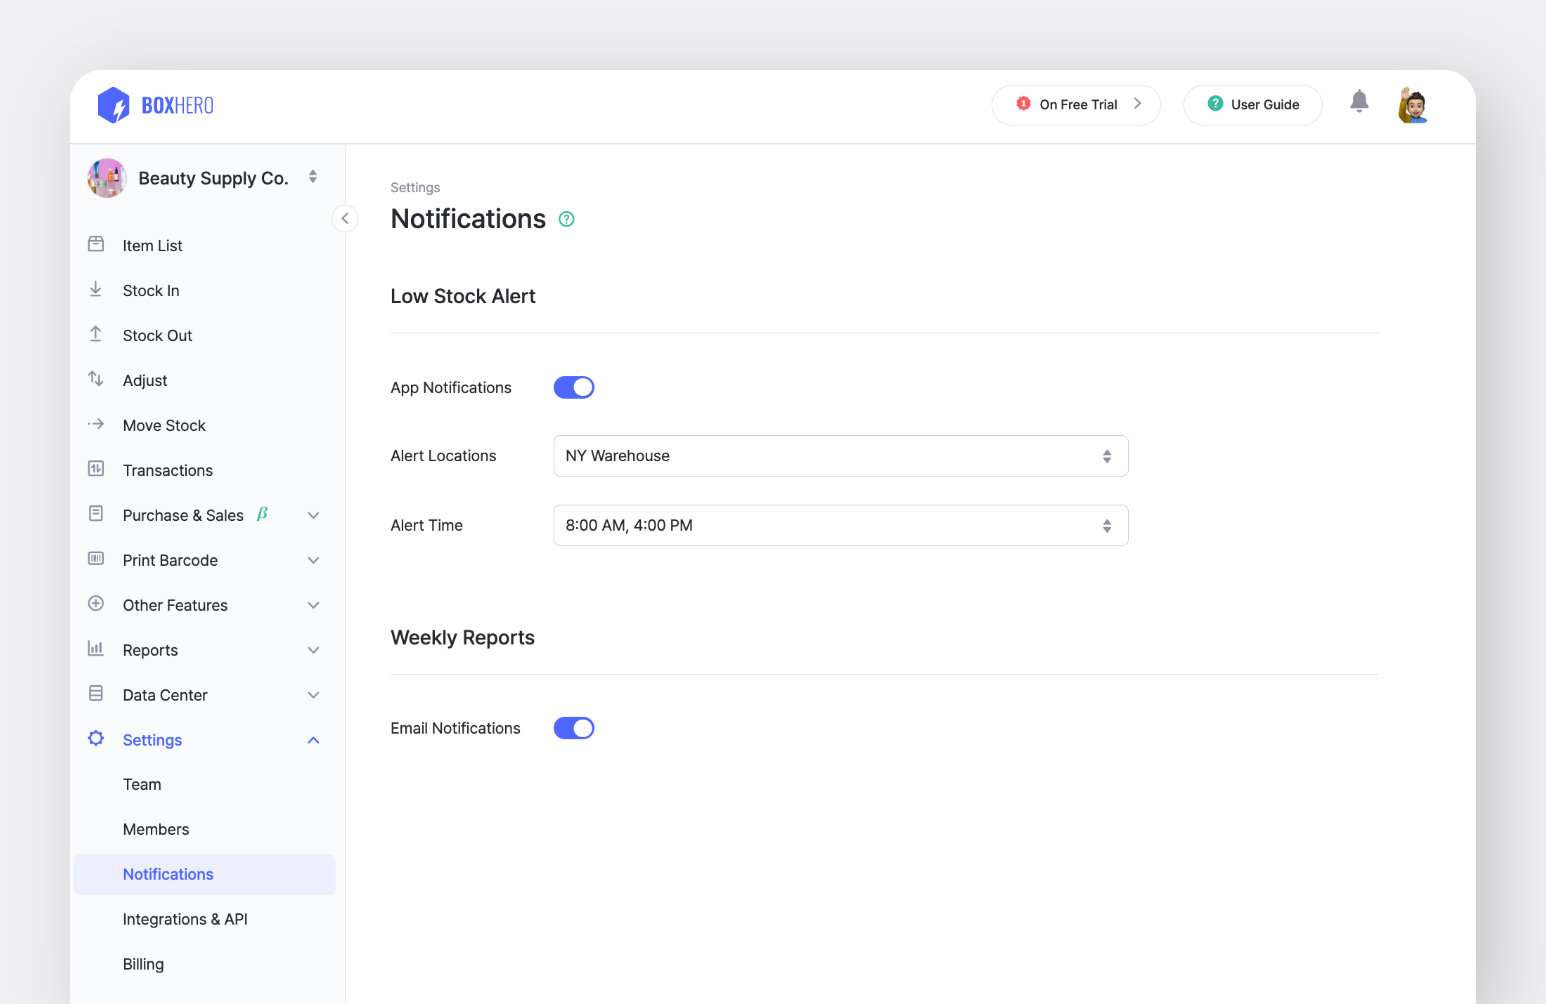
Task: Open the User Guide
Action: click(x=1253, y=105)
